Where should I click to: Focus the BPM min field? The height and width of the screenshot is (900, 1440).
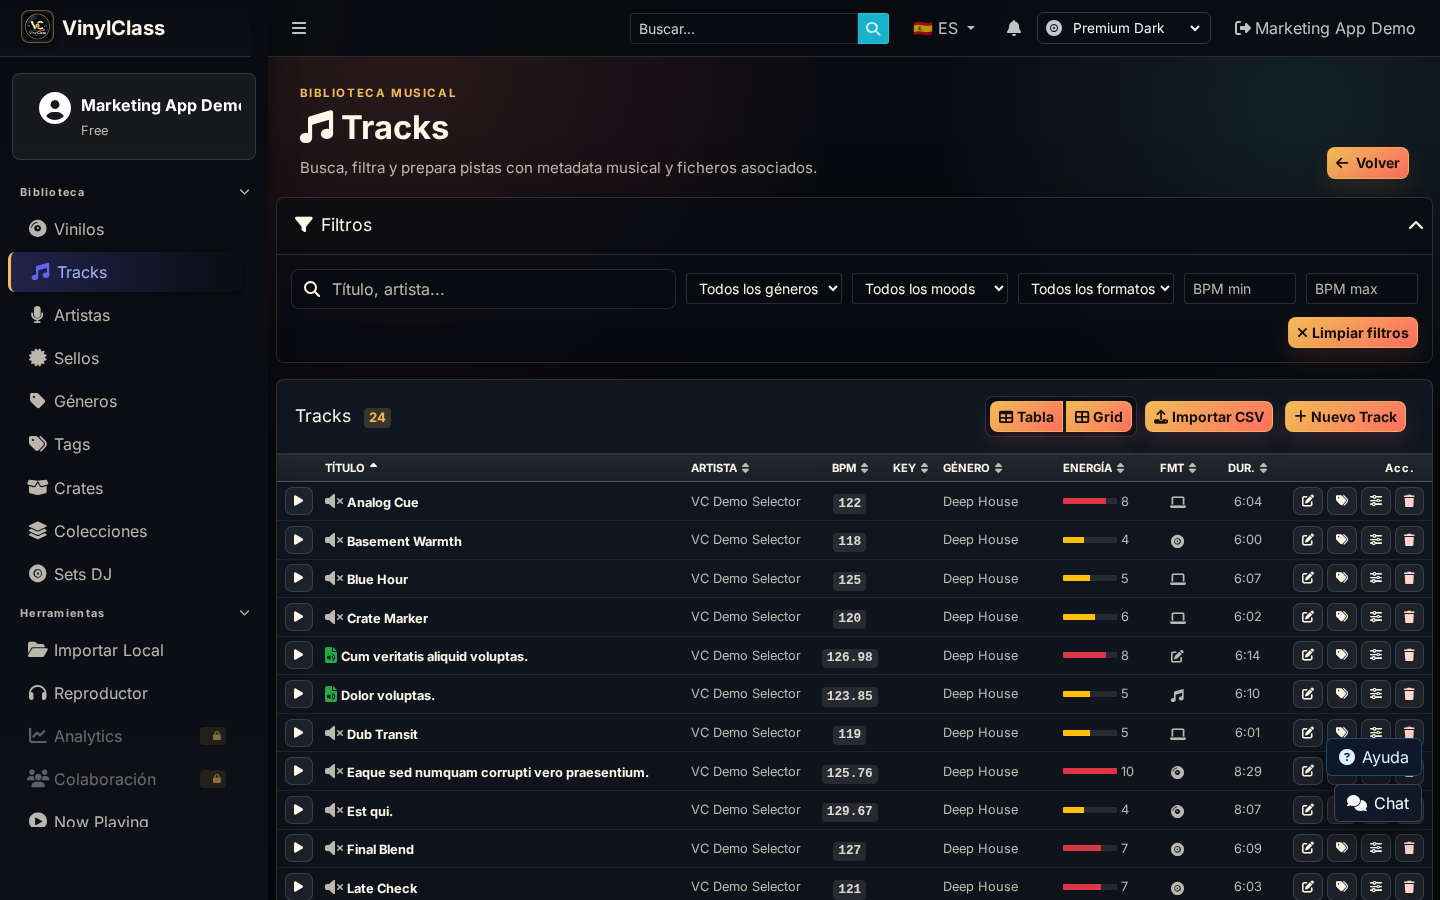(1240, 289)
